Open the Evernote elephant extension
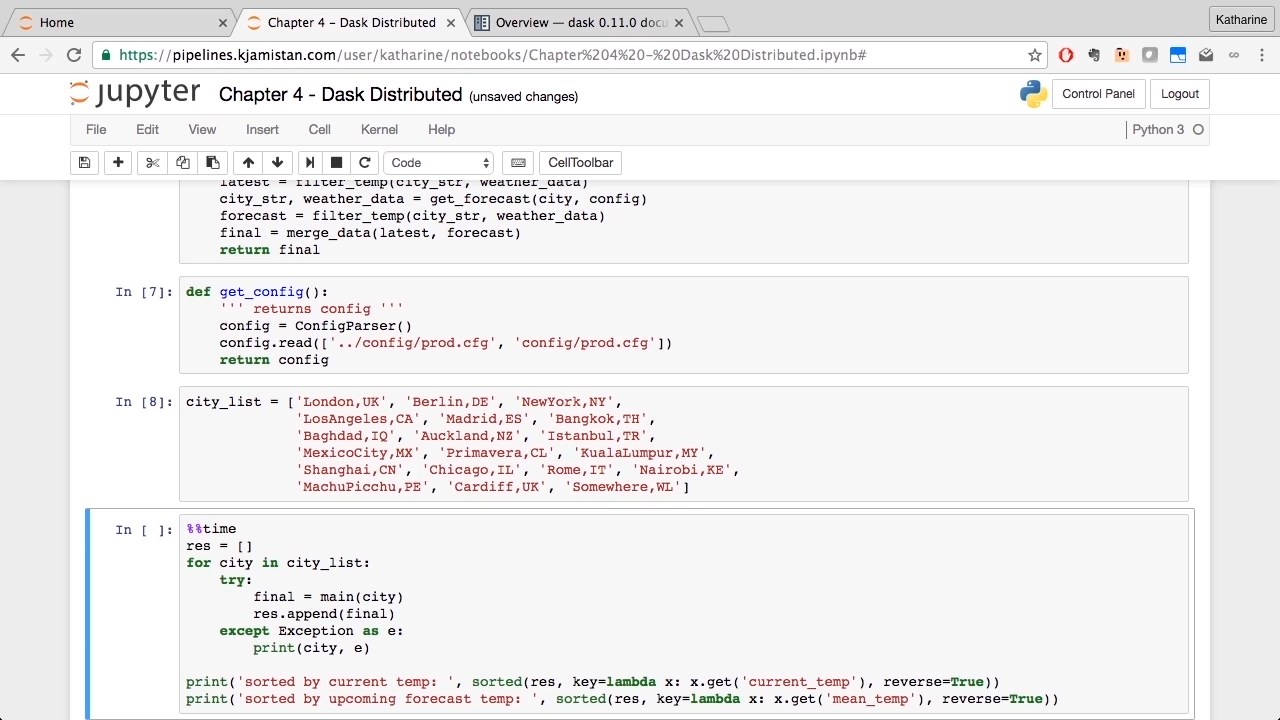 [x=1094, y=55]
